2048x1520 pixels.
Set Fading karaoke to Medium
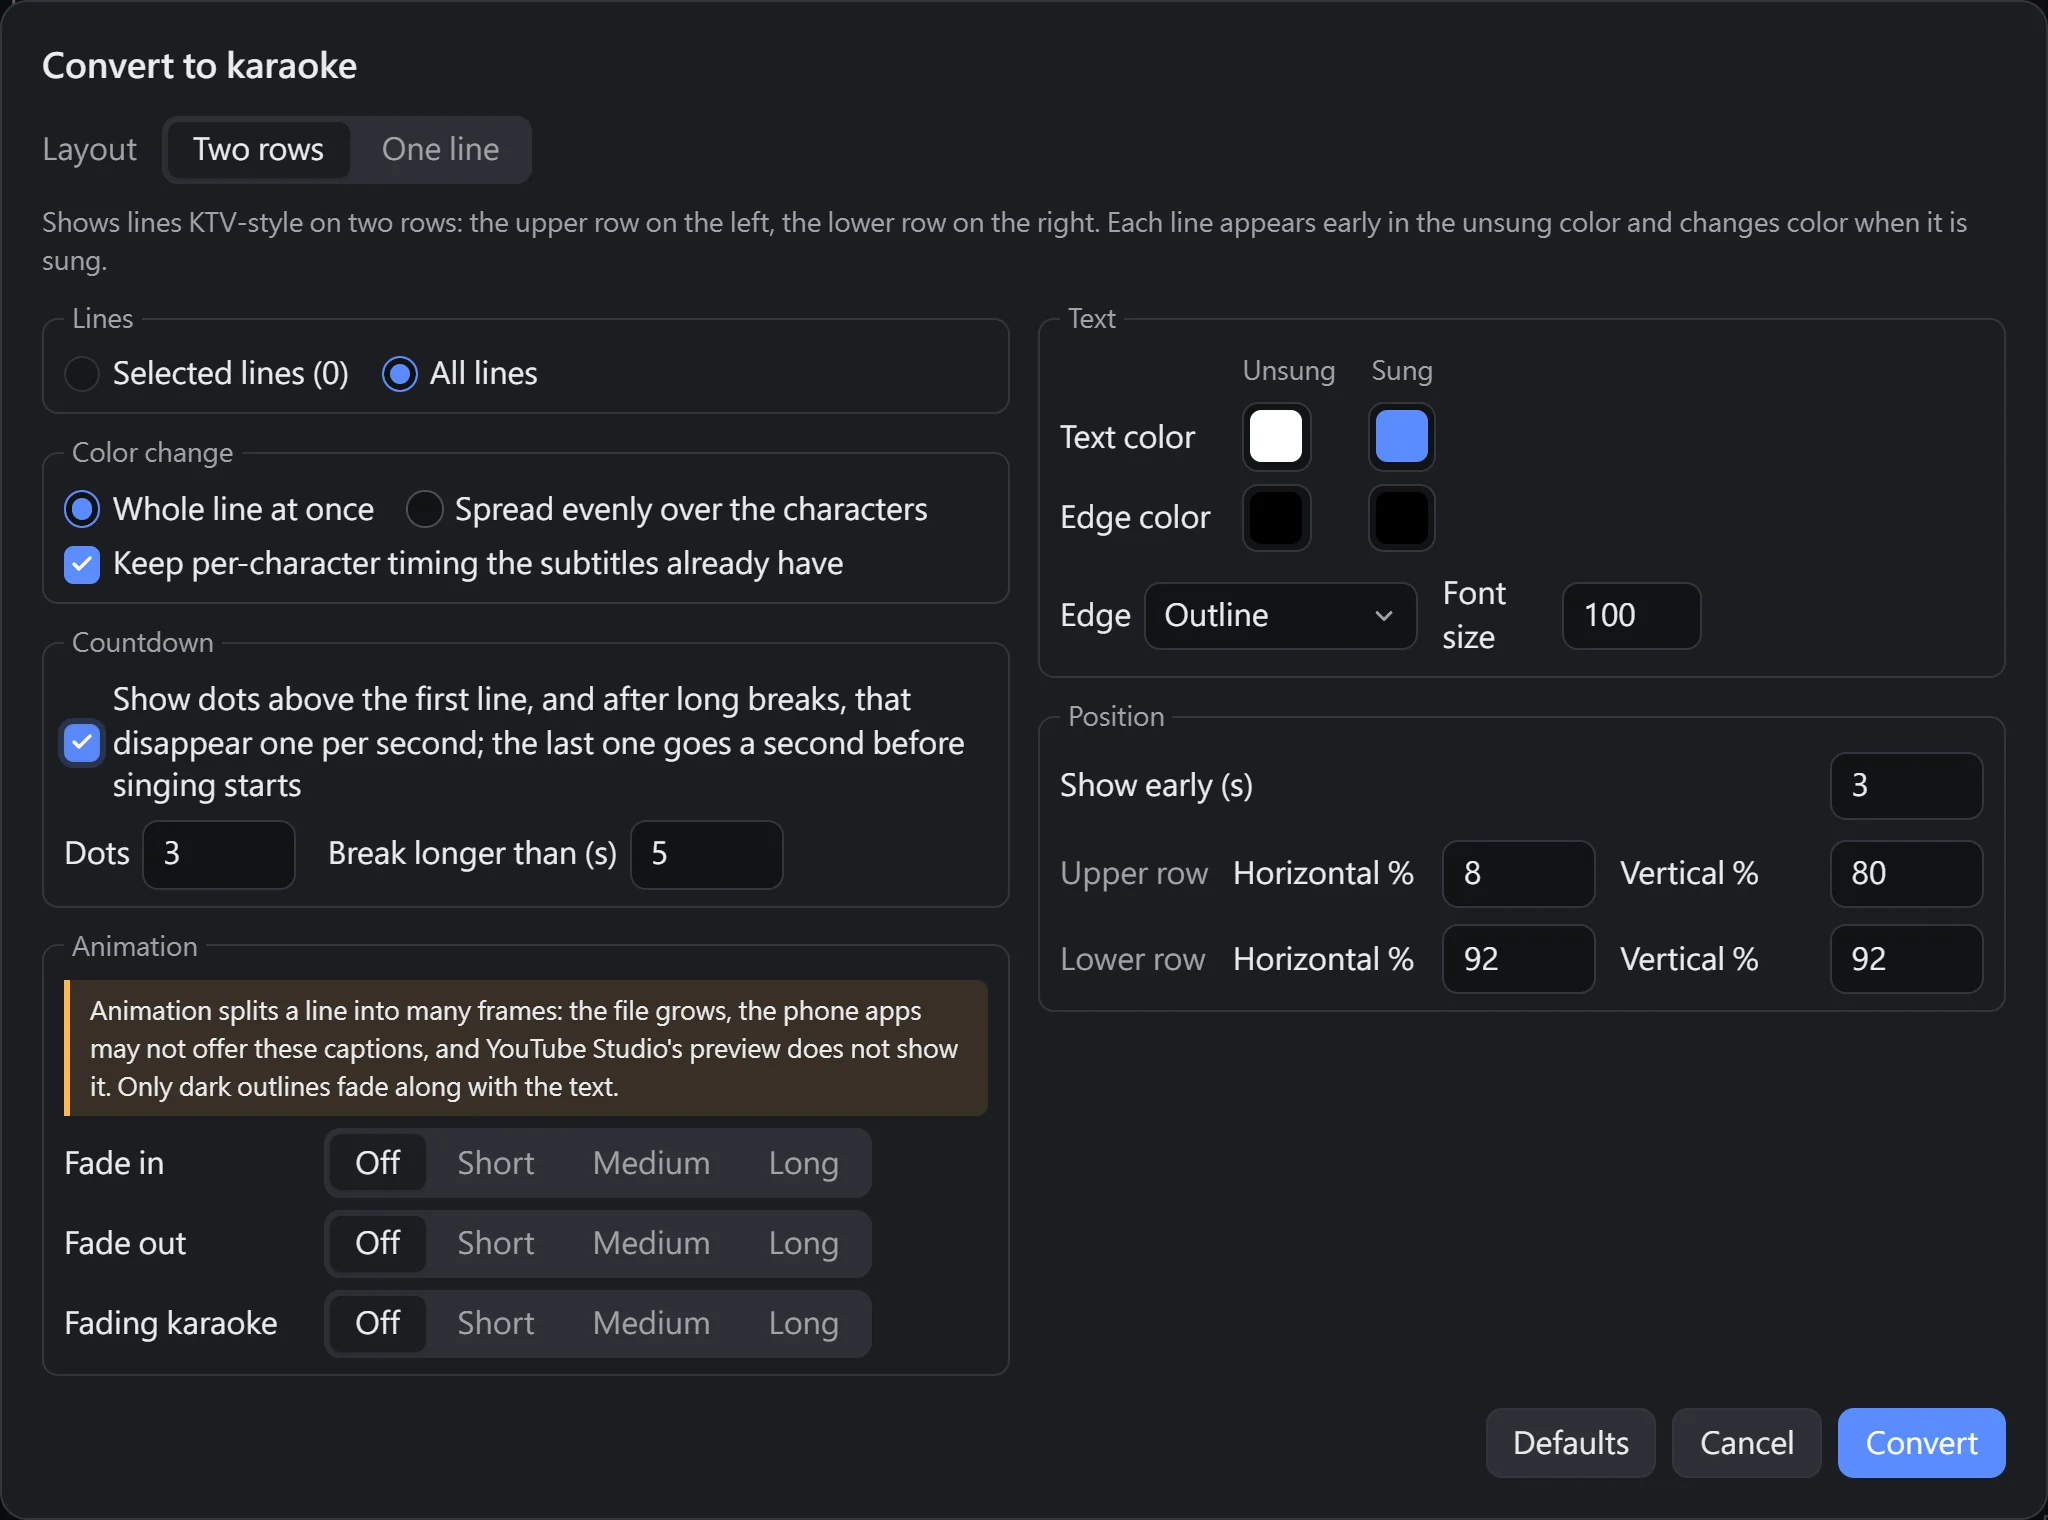click(x=651, y=1323)
